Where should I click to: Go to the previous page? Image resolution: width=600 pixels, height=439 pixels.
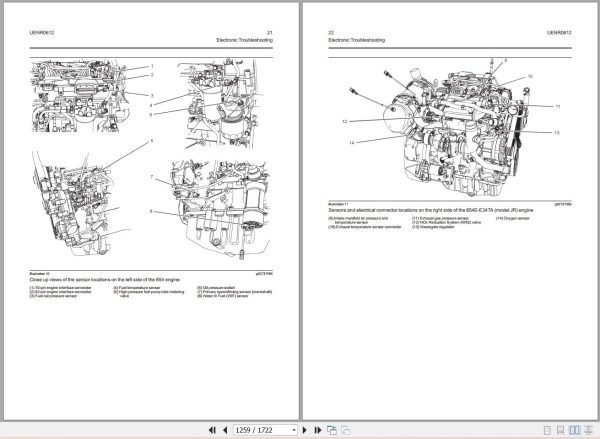(x=225, y=430)
